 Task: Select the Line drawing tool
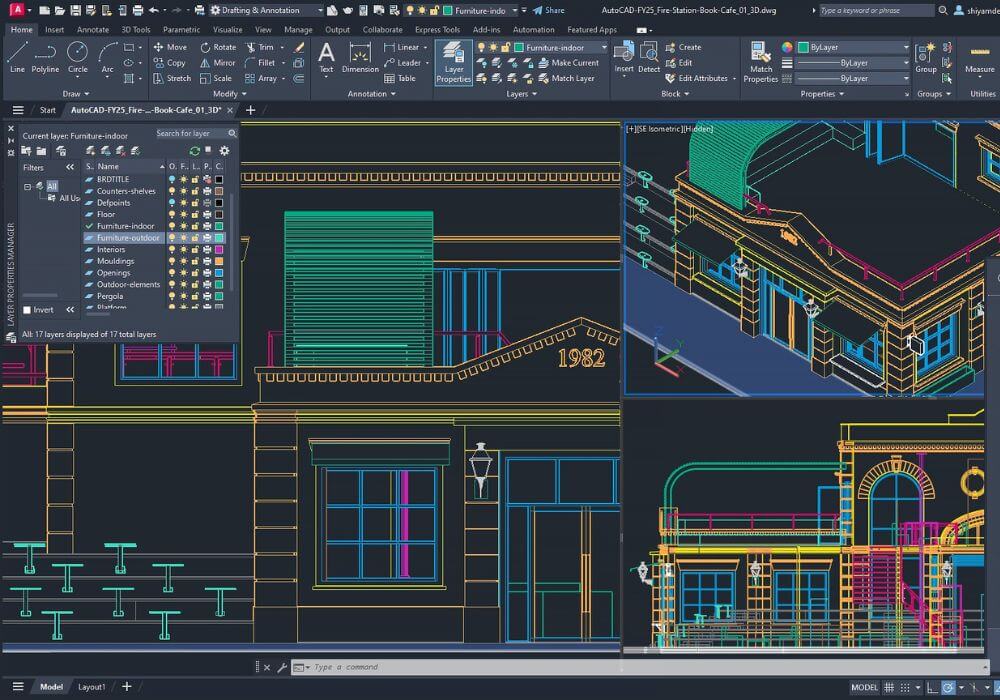[17, 57]
